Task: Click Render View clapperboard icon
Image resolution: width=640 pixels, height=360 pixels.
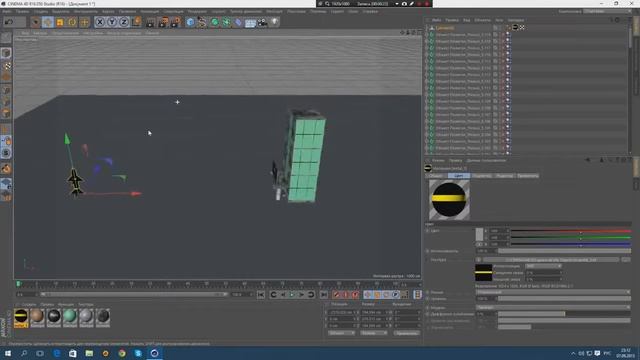Action: coord(151,22)
